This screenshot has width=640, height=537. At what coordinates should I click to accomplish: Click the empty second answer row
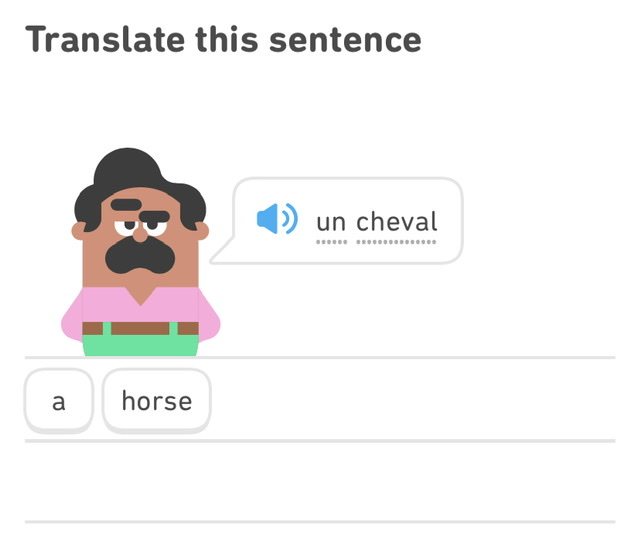(320, 481)
